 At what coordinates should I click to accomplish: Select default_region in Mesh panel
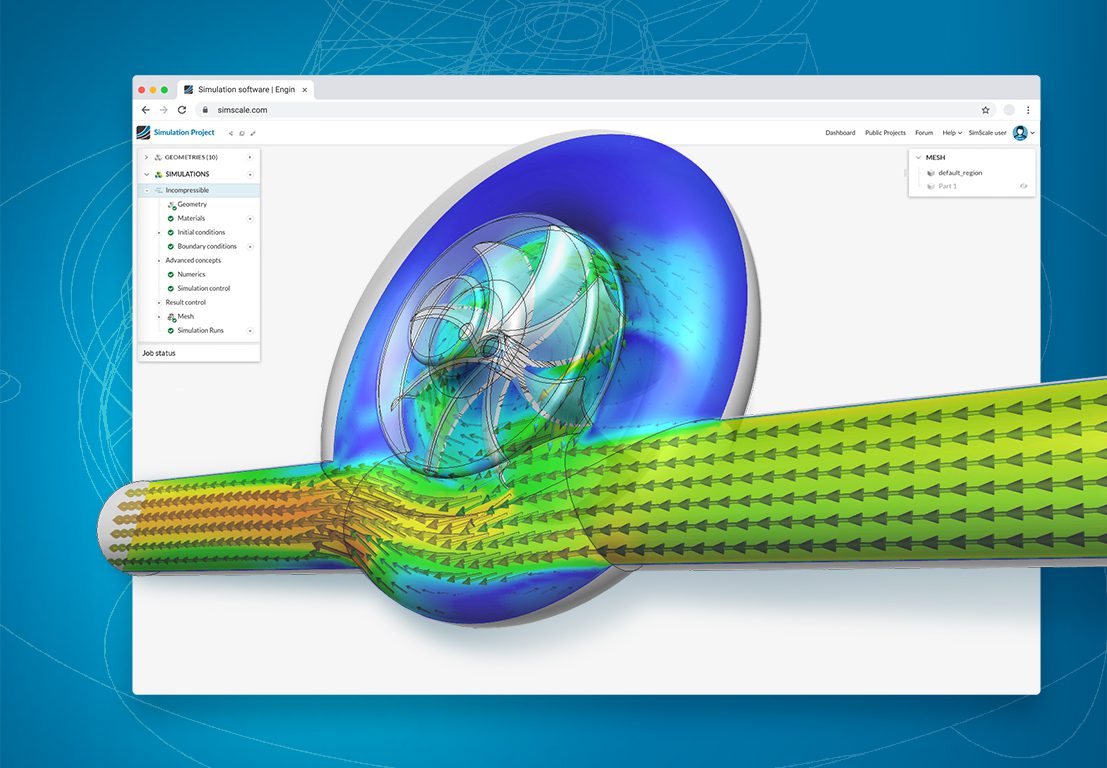click(x=959, y=173)
